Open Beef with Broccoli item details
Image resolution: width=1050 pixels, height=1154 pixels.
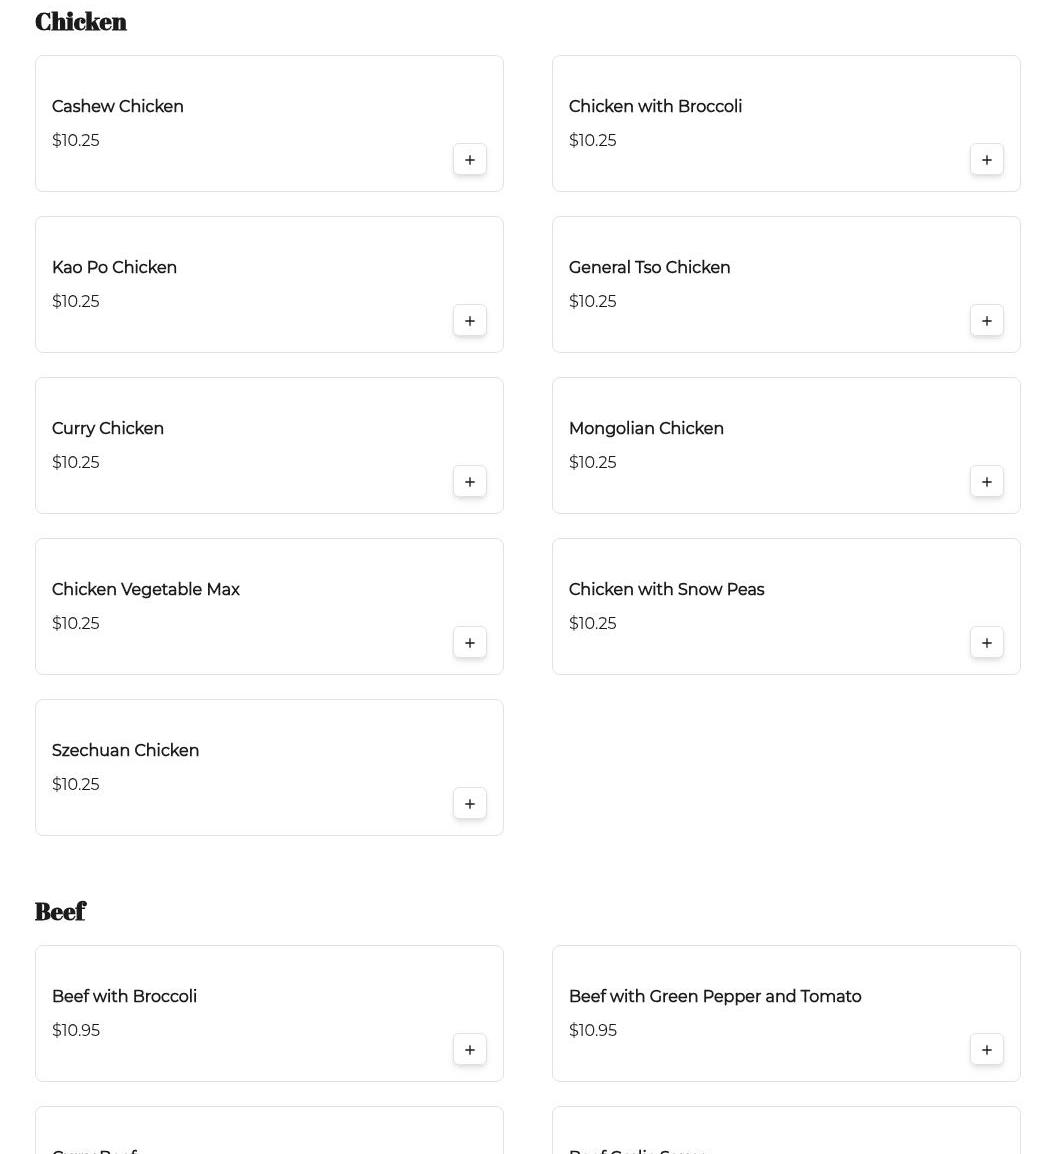(x=124, y=997)
